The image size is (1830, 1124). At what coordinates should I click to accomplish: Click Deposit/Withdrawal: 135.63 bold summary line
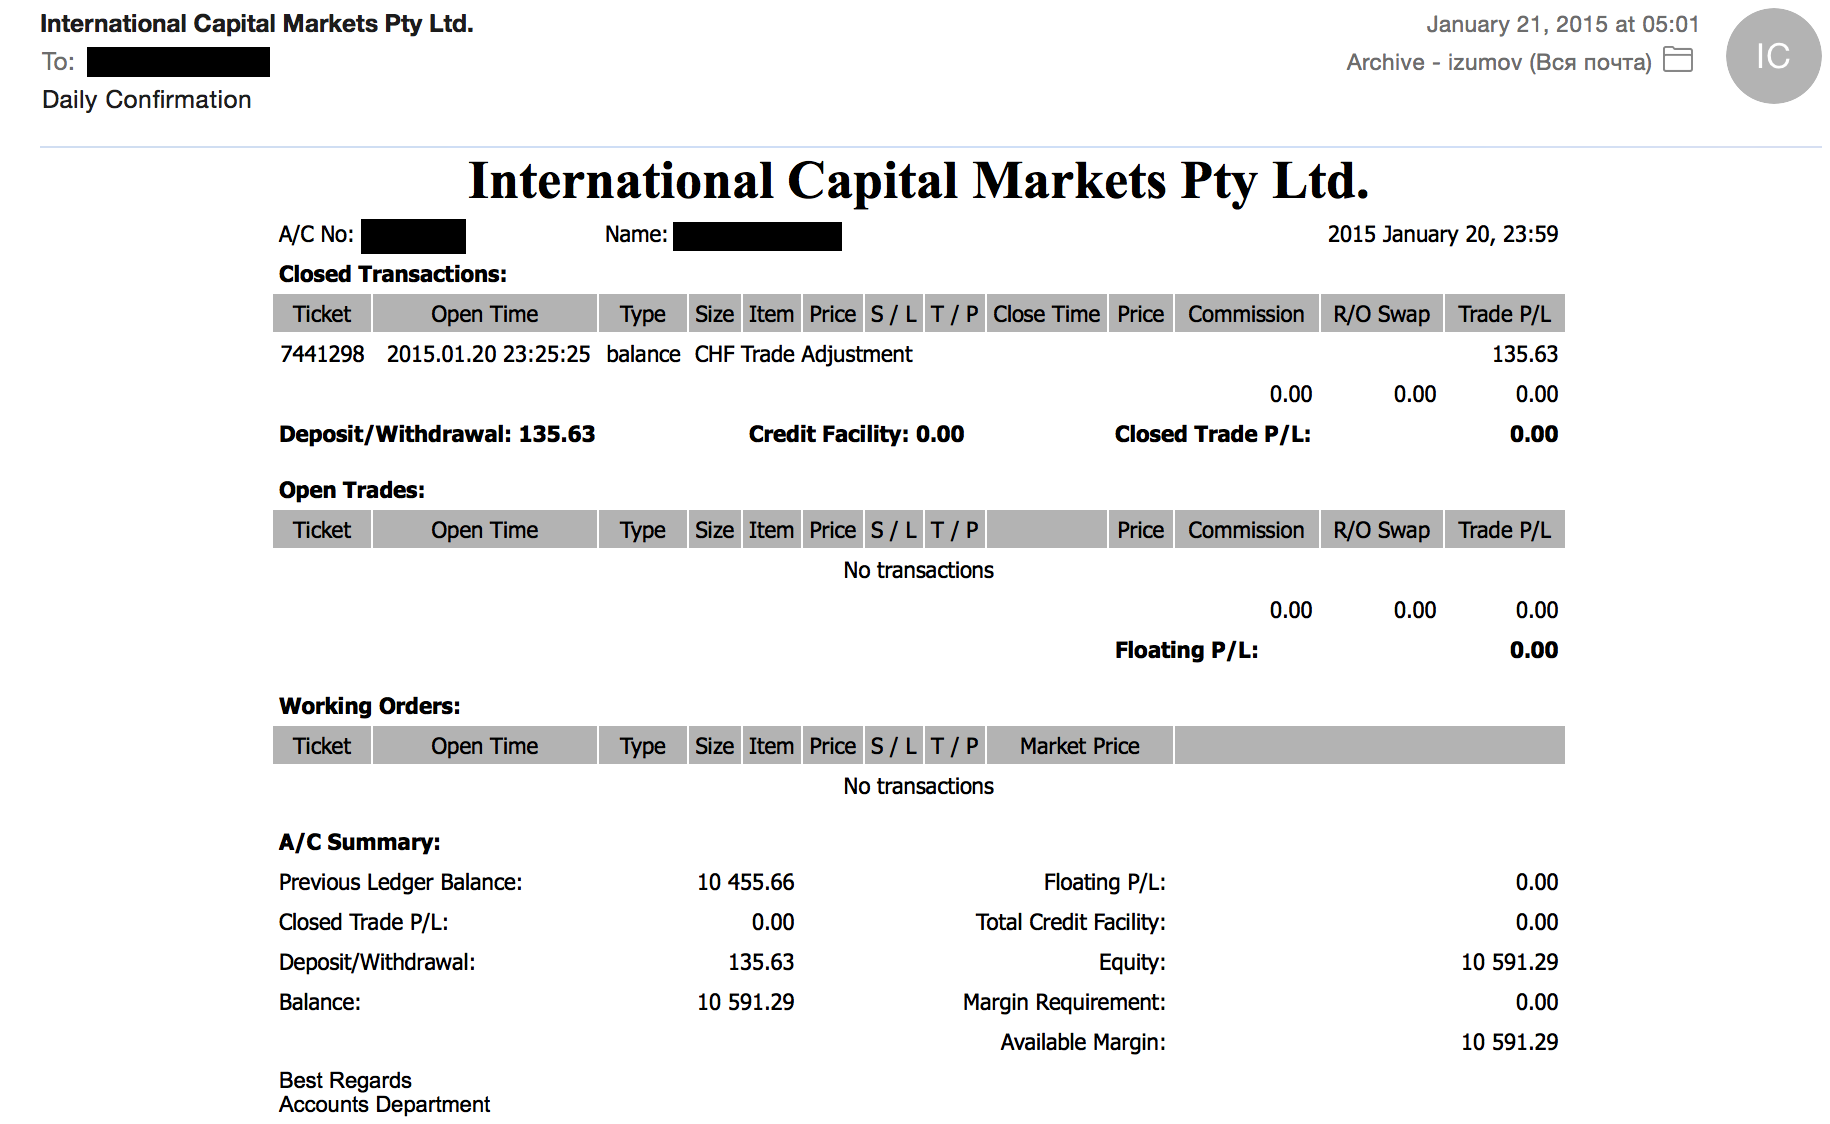pos(437,434)
